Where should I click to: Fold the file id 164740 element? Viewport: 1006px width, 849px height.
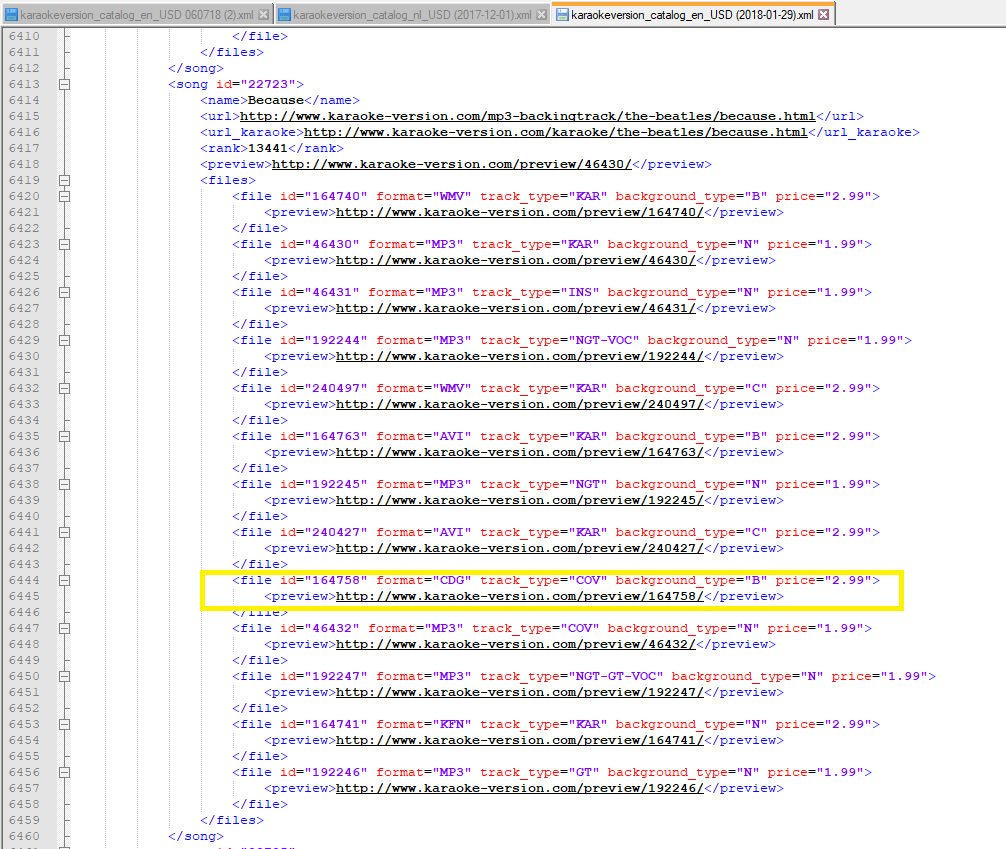point(65,197)
